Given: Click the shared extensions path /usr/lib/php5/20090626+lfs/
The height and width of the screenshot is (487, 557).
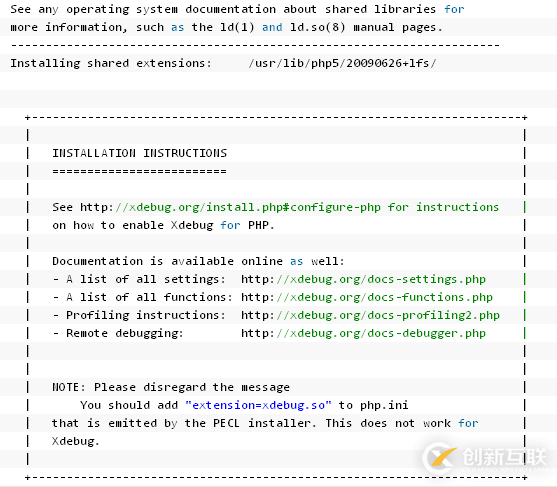Looking at the screenshot, I should tap(342, 64).
